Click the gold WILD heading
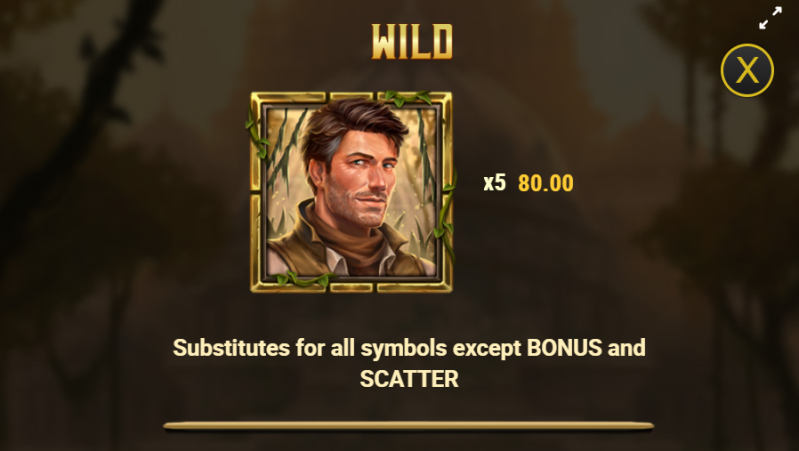 click(412, 42)
